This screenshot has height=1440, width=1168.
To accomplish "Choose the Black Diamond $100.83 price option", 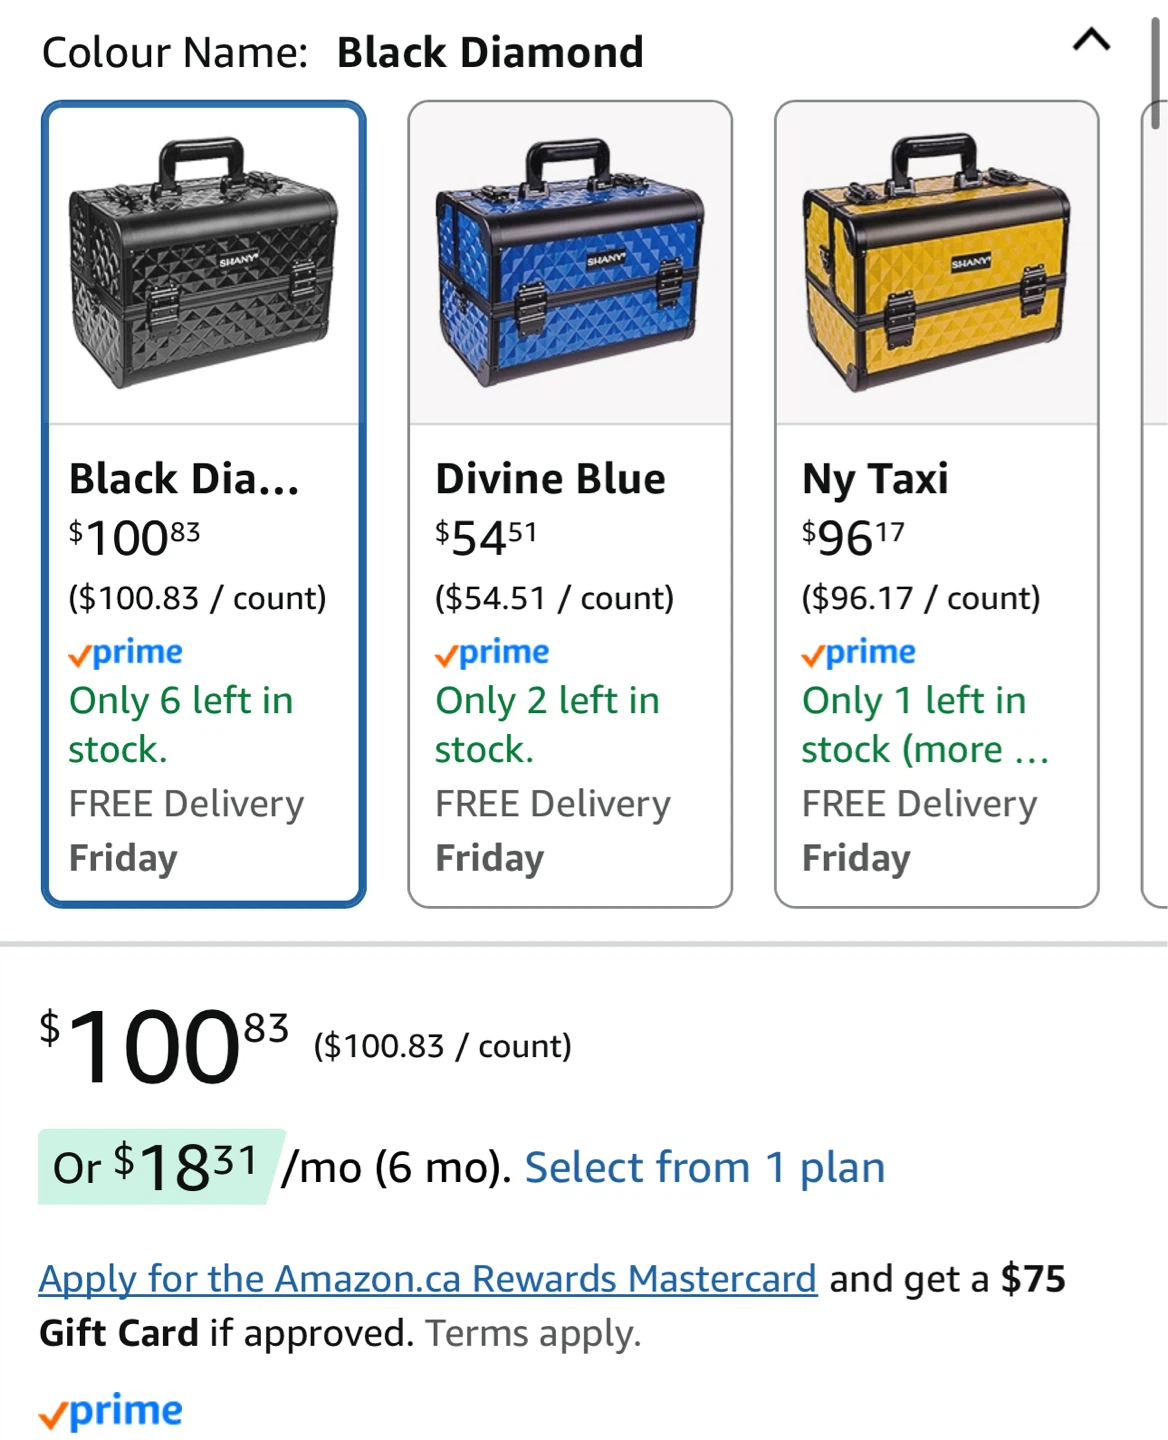I will click(x=134, y=538).
